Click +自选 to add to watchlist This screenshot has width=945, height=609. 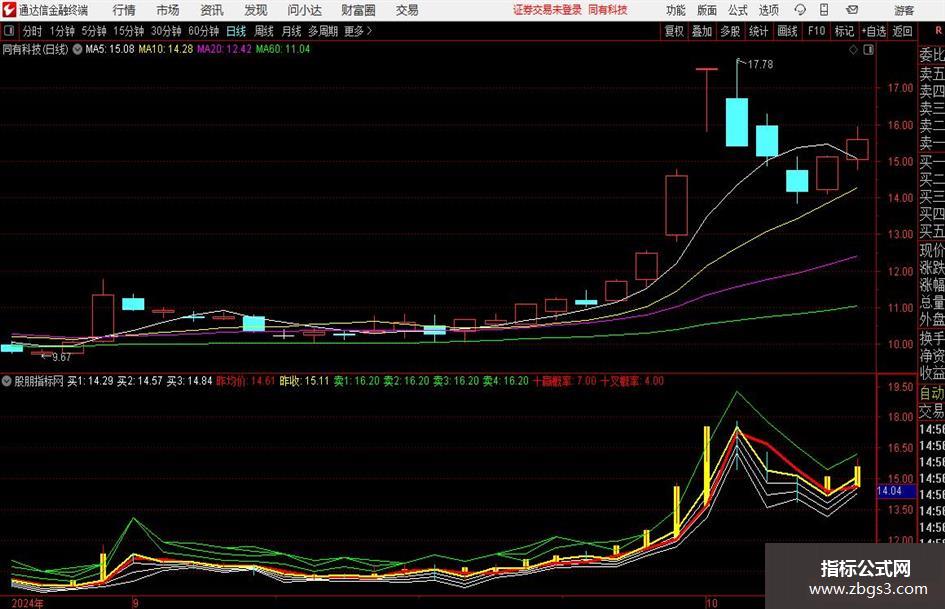tap(874, 31)
